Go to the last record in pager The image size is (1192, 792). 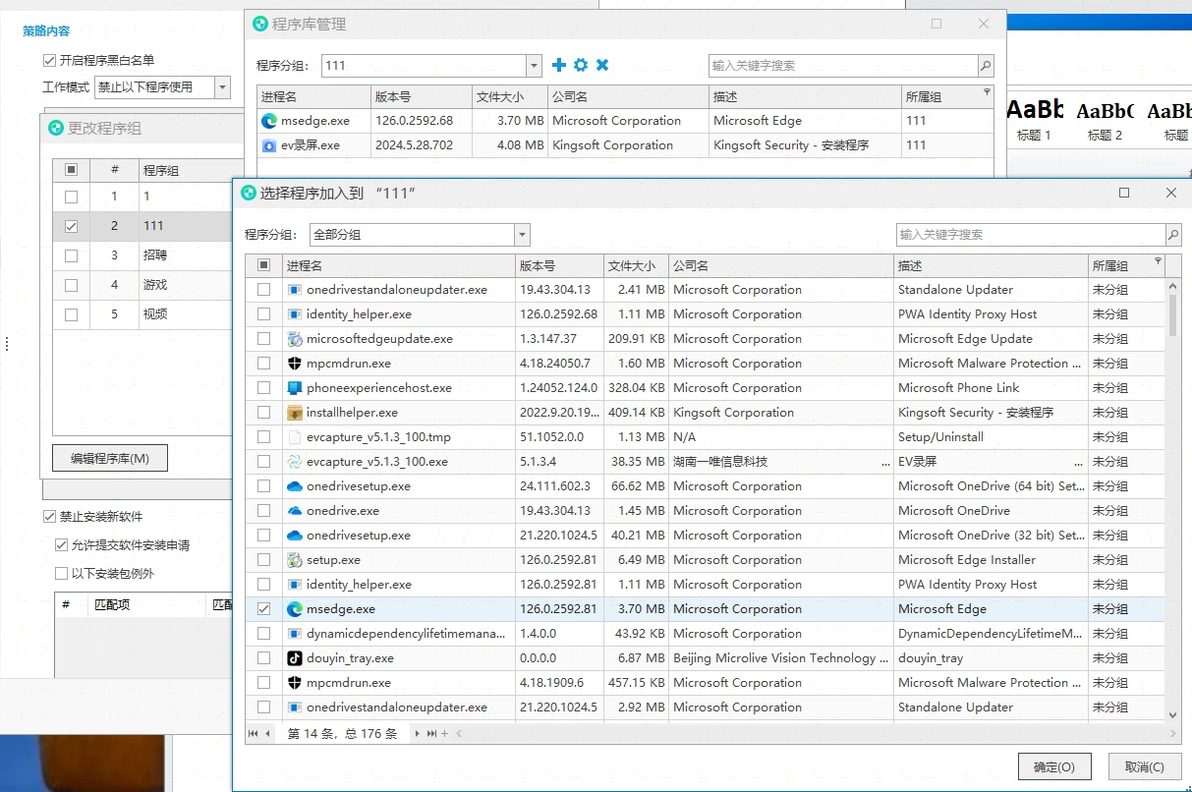click(x=432, y=734)
